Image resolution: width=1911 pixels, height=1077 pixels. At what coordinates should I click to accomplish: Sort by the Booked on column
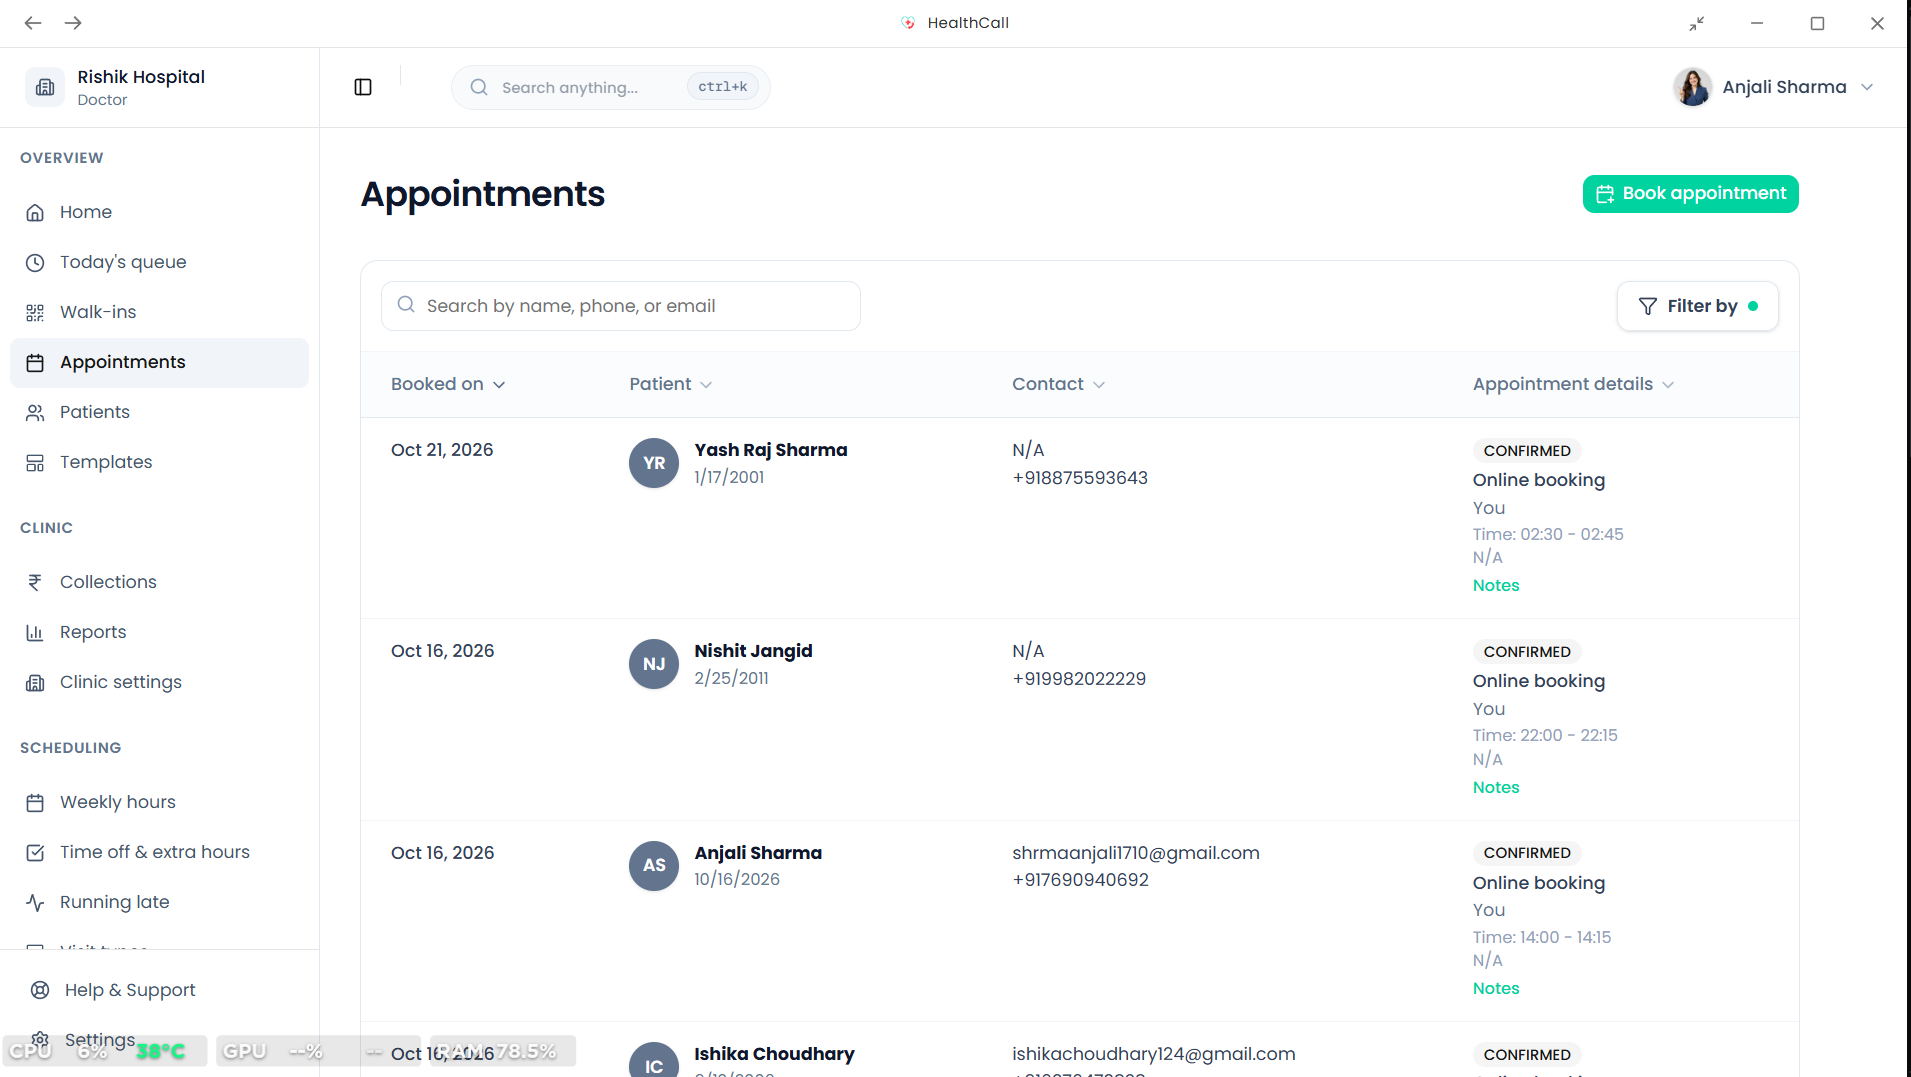point(448,384)
